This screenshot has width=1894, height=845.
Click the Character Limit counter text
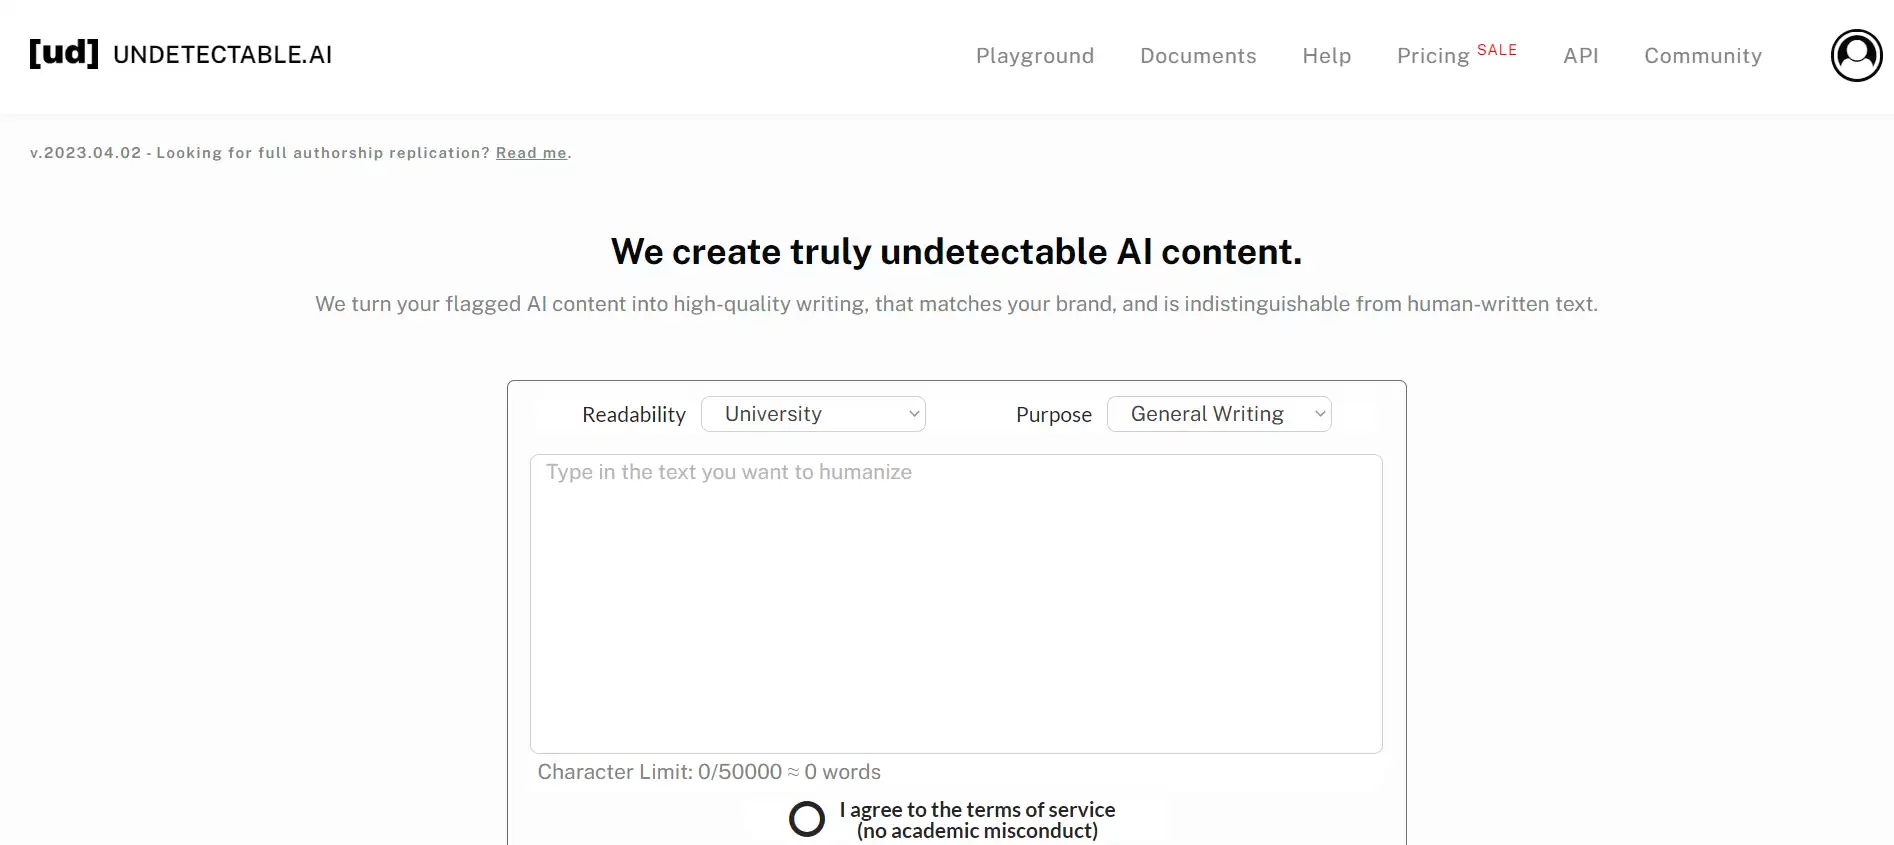point(709,772)
